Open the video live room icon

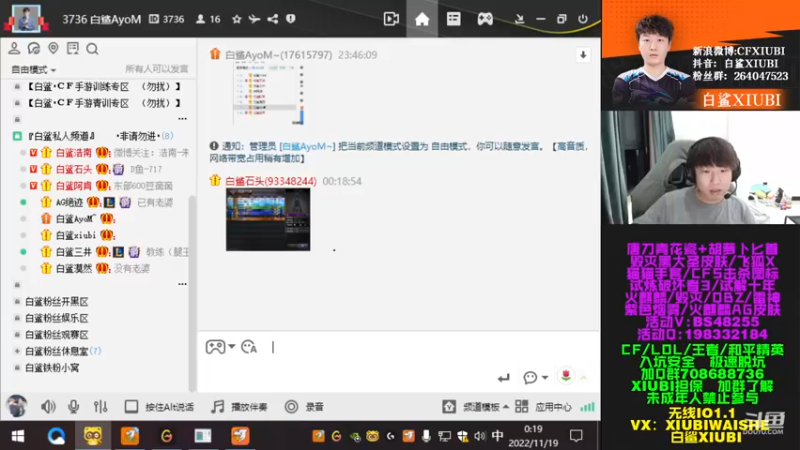[x=391, y=19]
